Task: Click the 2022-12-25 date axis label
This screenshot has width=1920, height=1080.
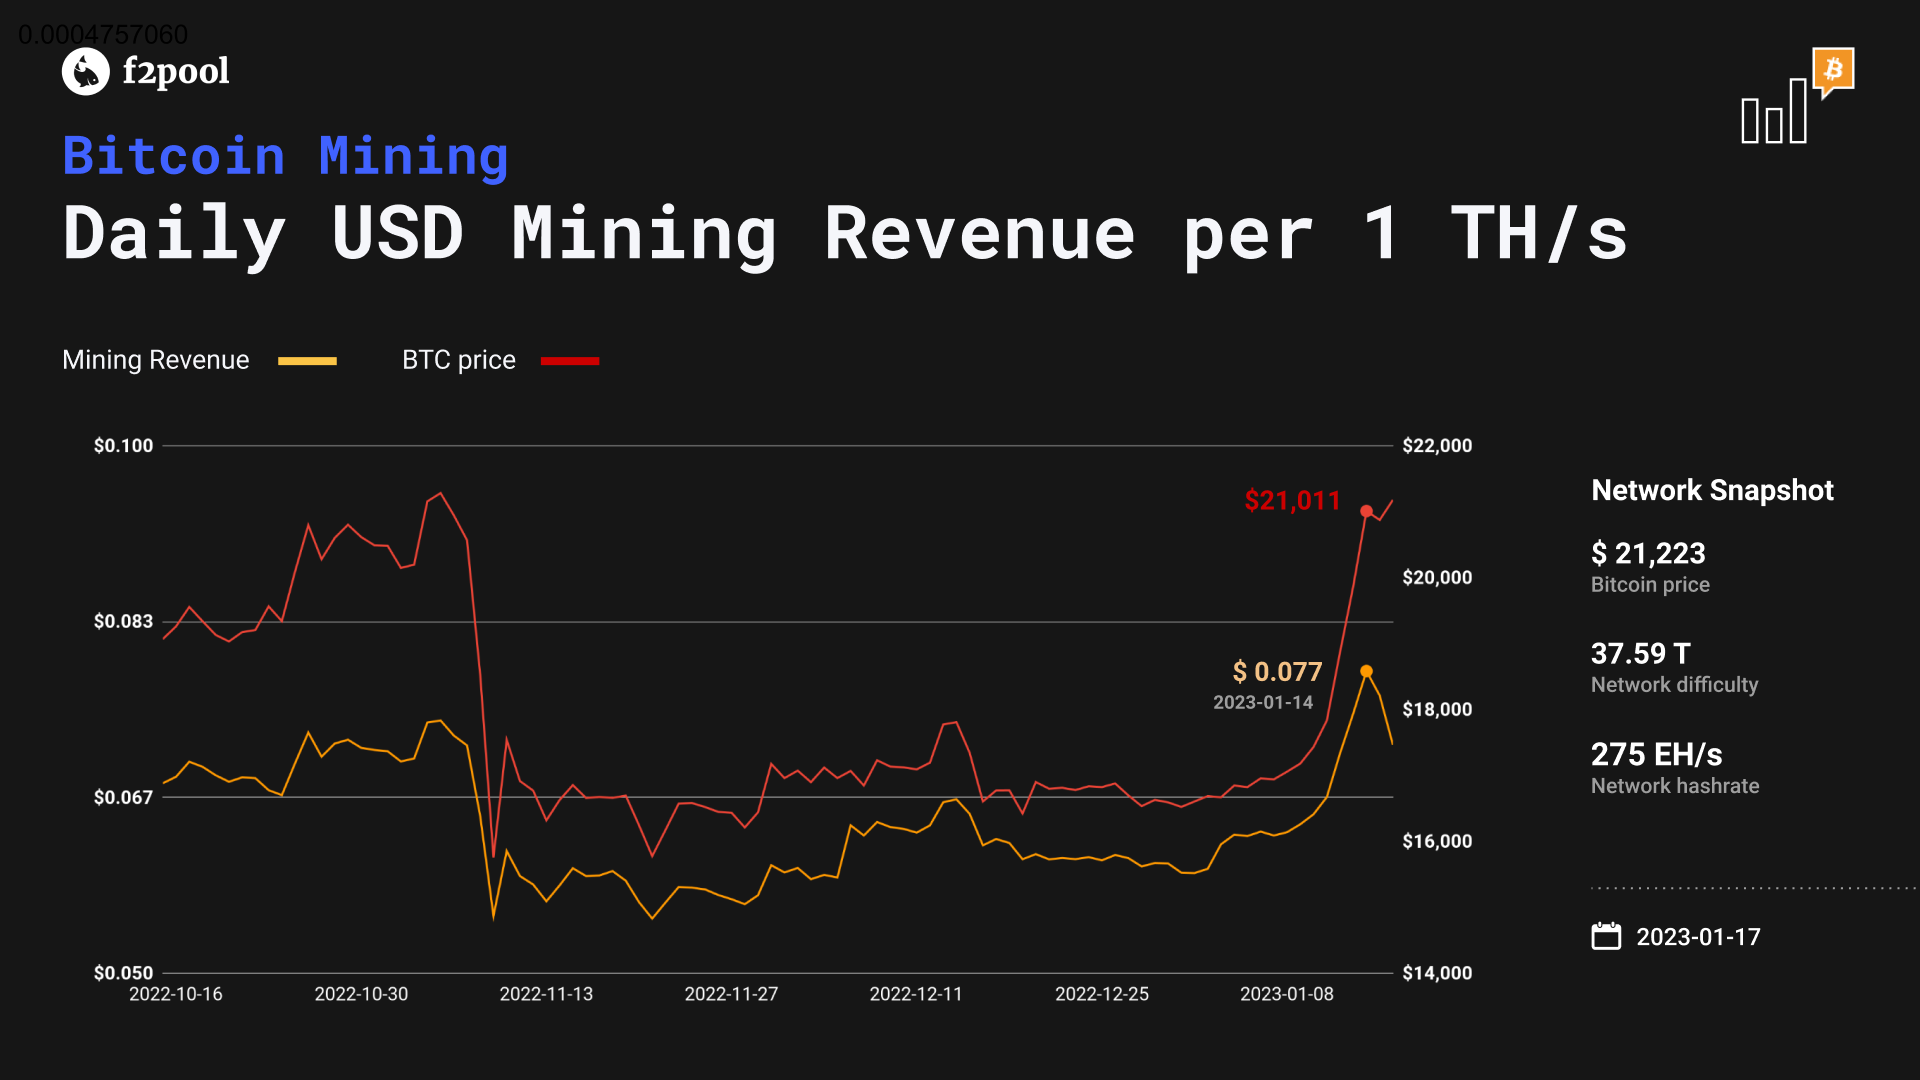Action: pos(1102,994)
